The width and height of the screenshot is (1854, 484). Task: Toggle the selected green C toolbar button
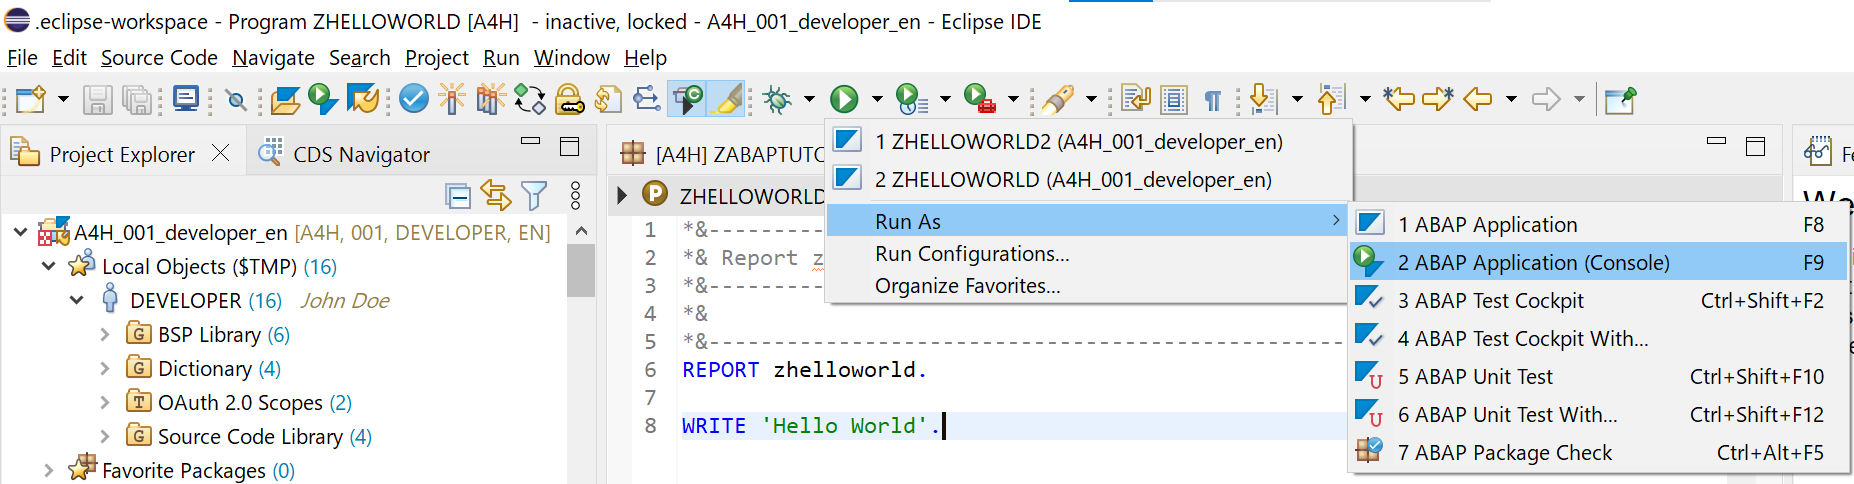tap(689, 98)
